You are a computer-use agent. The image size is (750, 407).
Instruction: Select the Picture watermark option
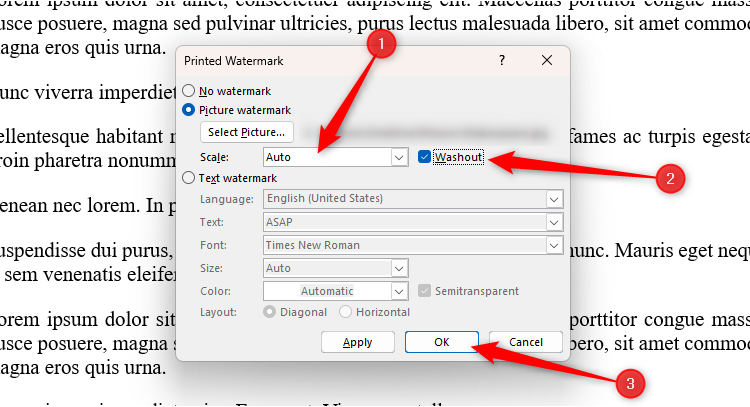(188, 110)
